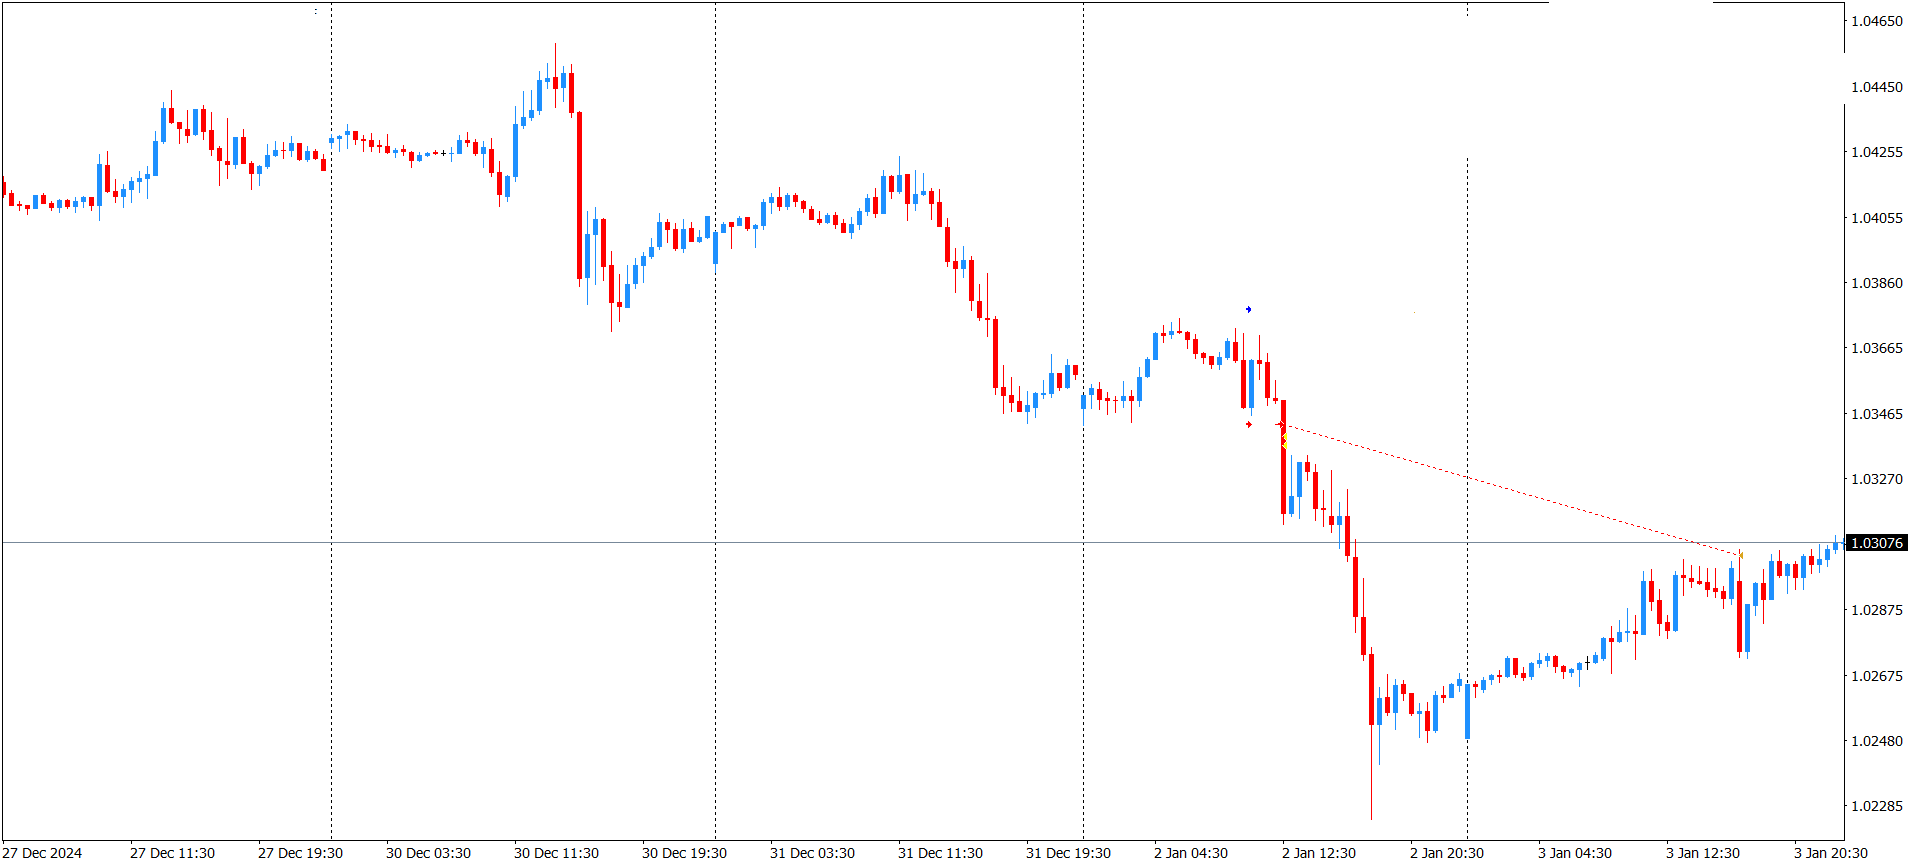Click the 31 Dec 03:30 time label

812,853
